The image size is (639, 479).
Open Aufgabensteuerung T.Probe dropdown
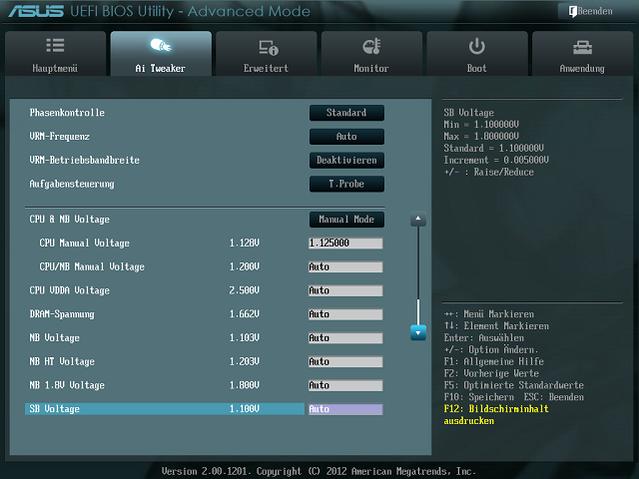pyautogui.click(x=346, y=184)
